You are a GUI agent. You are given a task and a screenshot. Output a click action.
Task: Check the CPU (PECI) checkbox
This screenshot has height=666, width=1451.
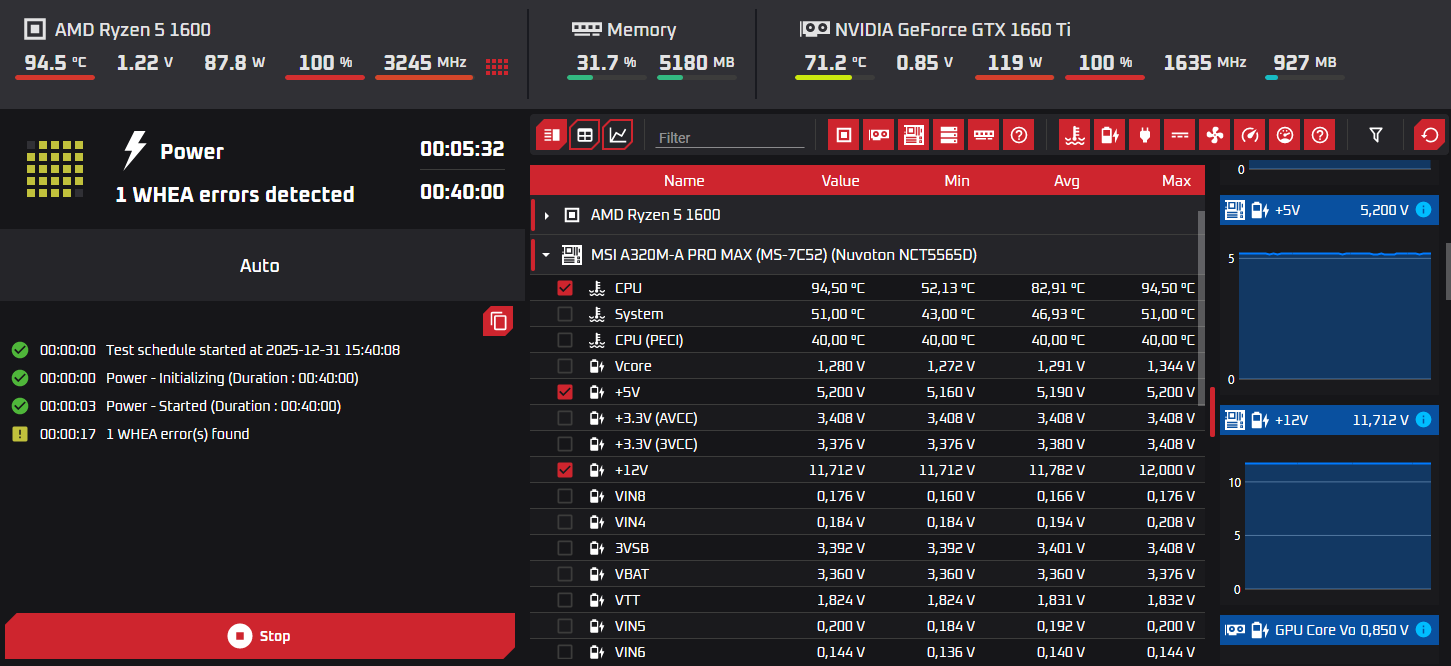click(565, 340)
